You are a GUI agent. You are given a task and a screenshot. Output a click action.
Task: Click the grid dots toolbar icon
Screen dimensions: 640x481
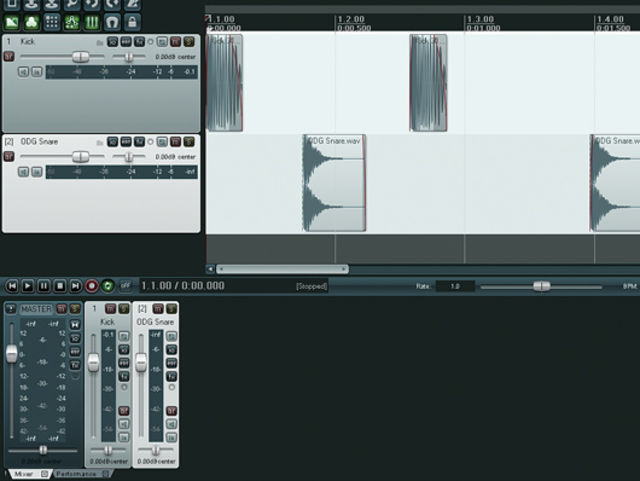point(52,22)
